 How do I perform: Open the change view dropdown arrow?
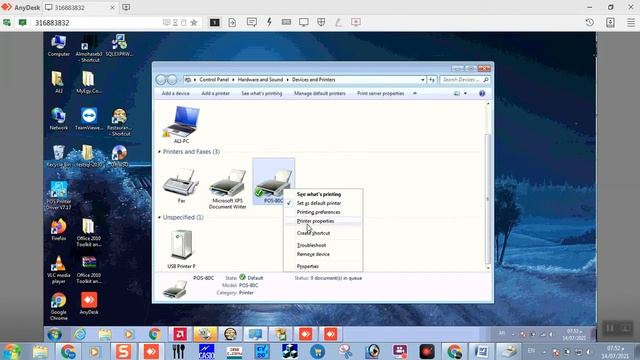point(465,93)
